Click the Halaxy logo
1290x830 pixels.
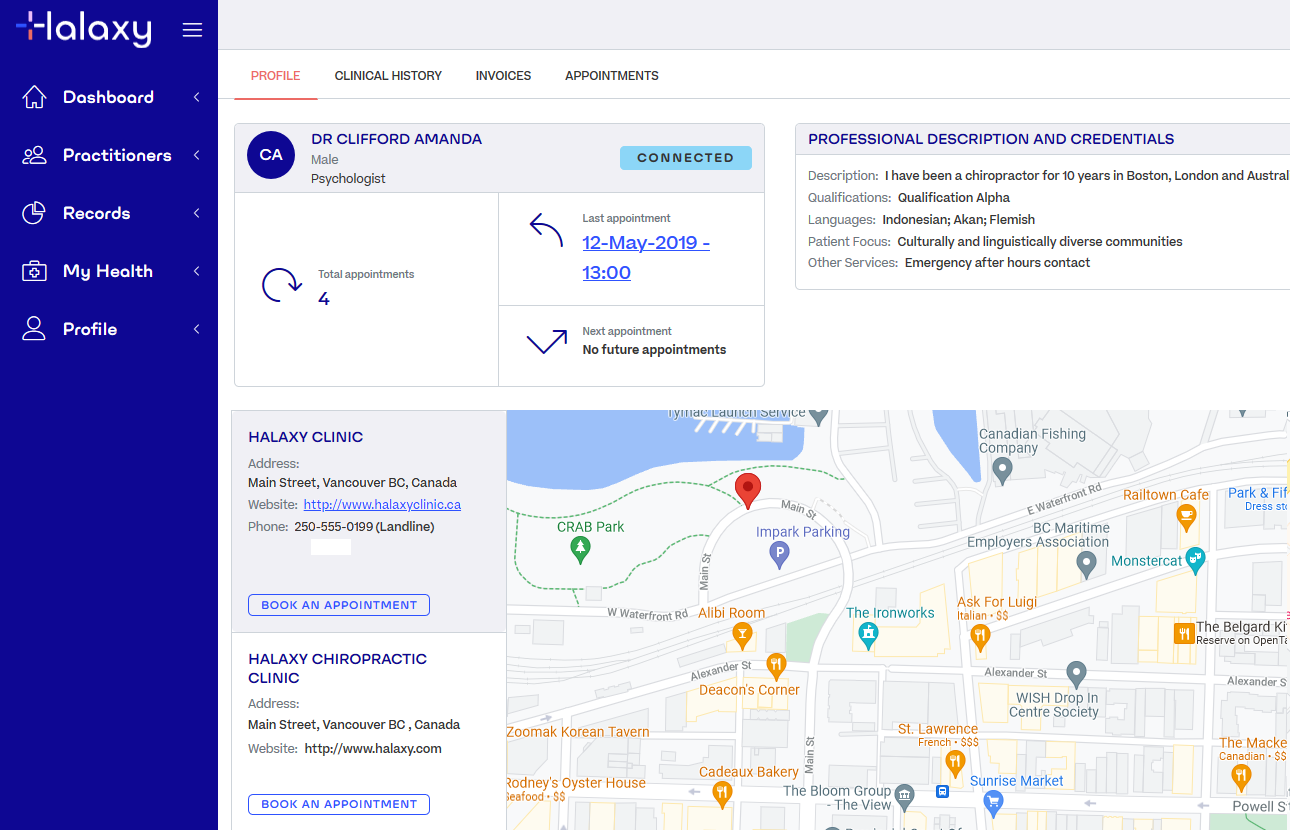tap(82, 29)
